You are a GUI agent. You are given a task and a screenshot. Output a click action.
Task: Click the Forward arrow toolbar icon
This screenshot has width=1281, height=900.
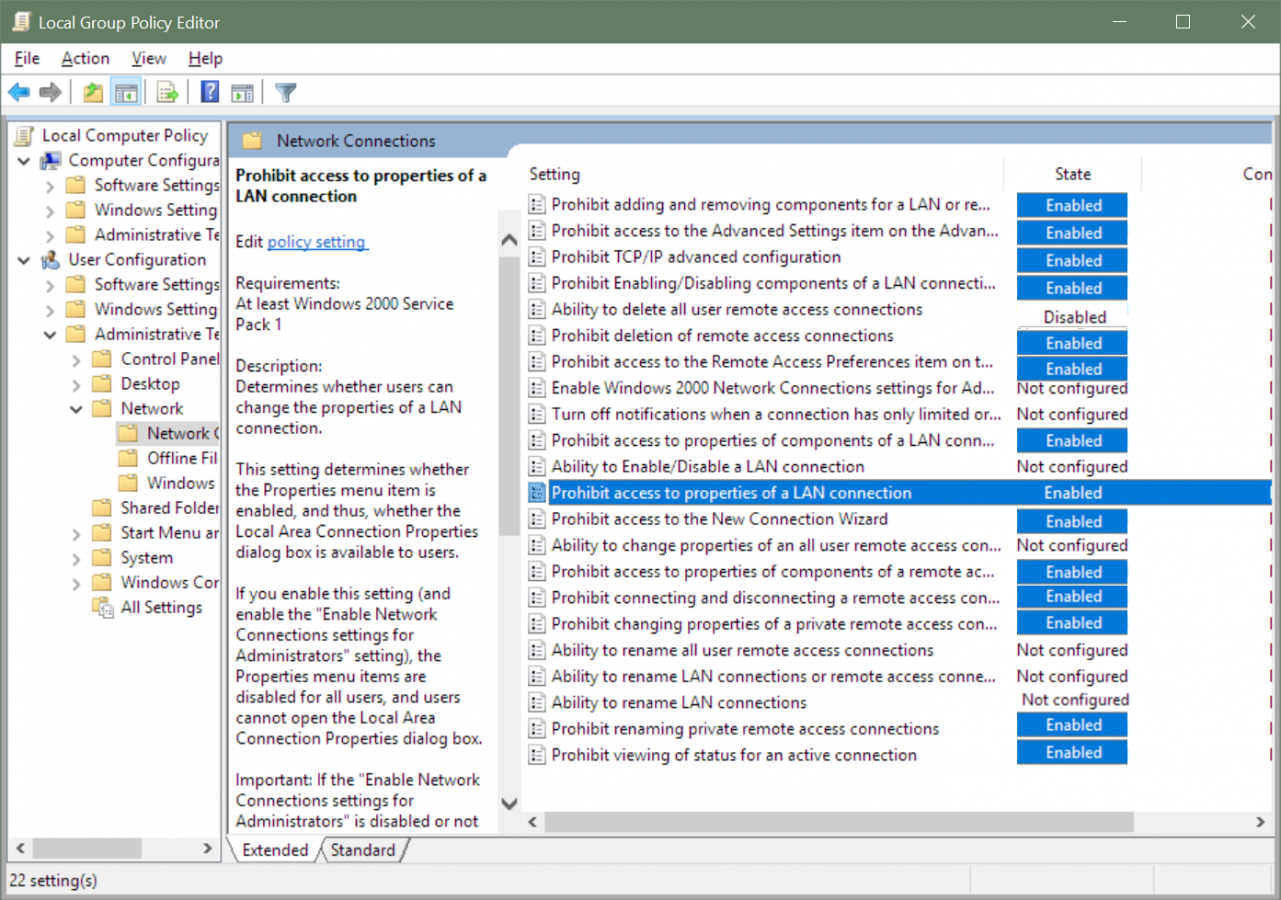[50, 93]
